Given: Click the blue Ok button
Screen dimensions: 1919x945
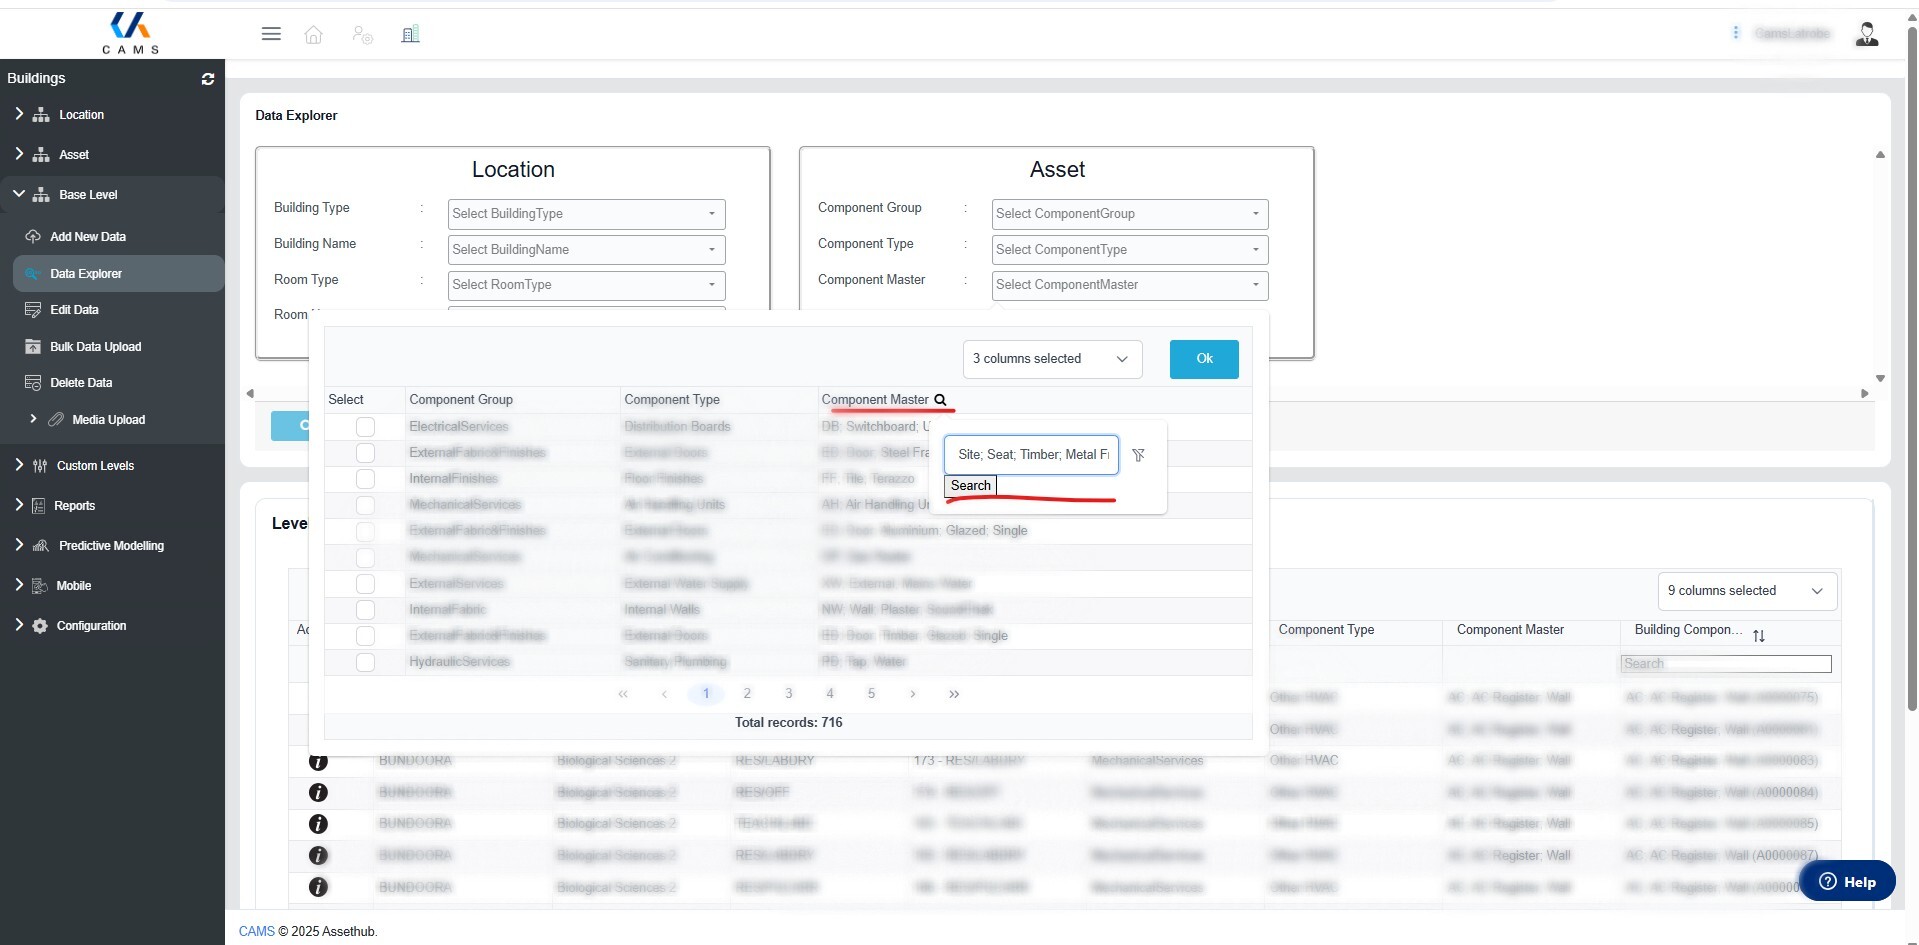Looking at the screenshot, I should click(1204, 359).
